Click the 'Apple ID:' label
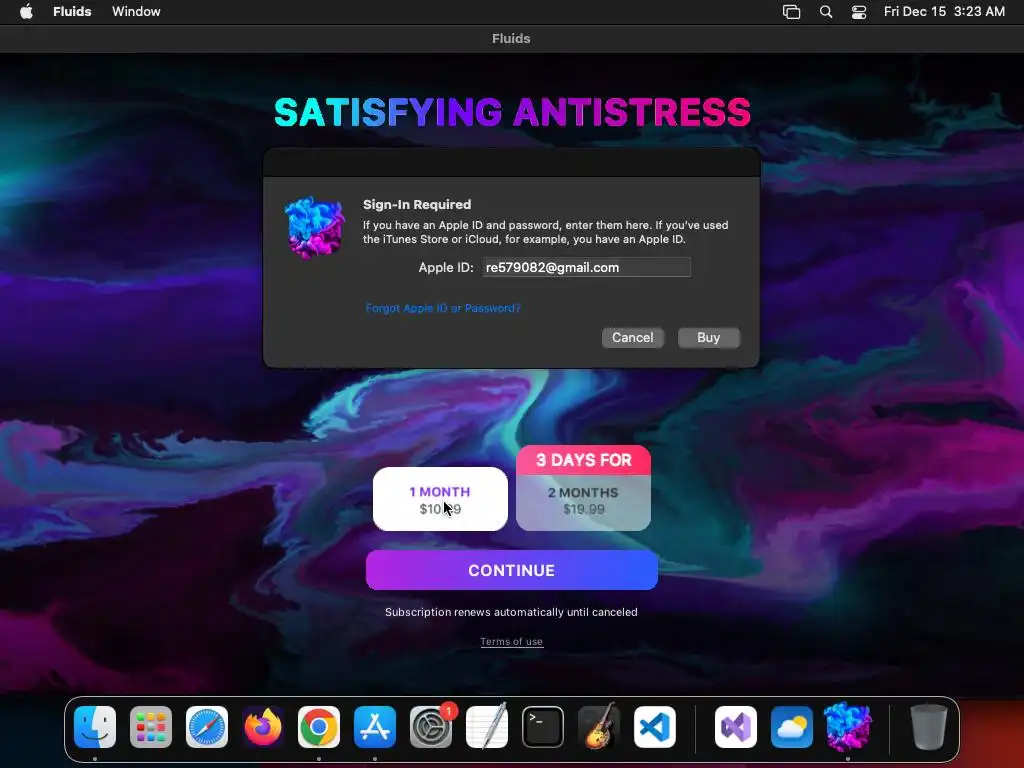The width and height of the screenshot is (1024, 768). coord(446,267)
